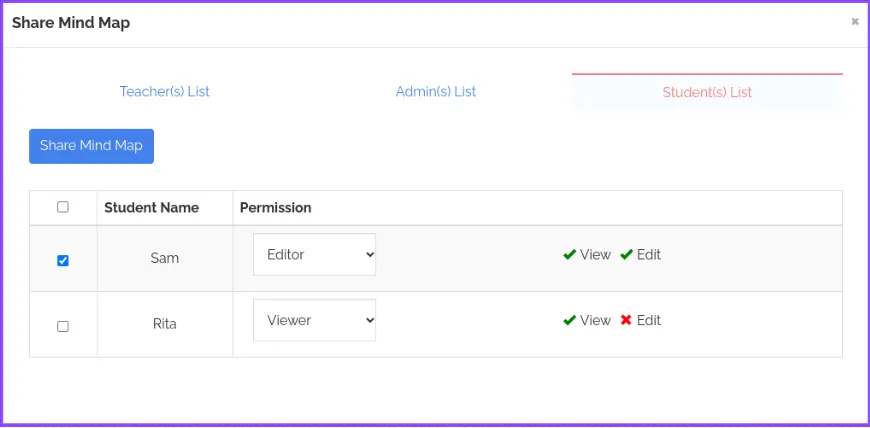Click the name Sam in the table
Screen dimensions: 870x428
click(165, 258)
